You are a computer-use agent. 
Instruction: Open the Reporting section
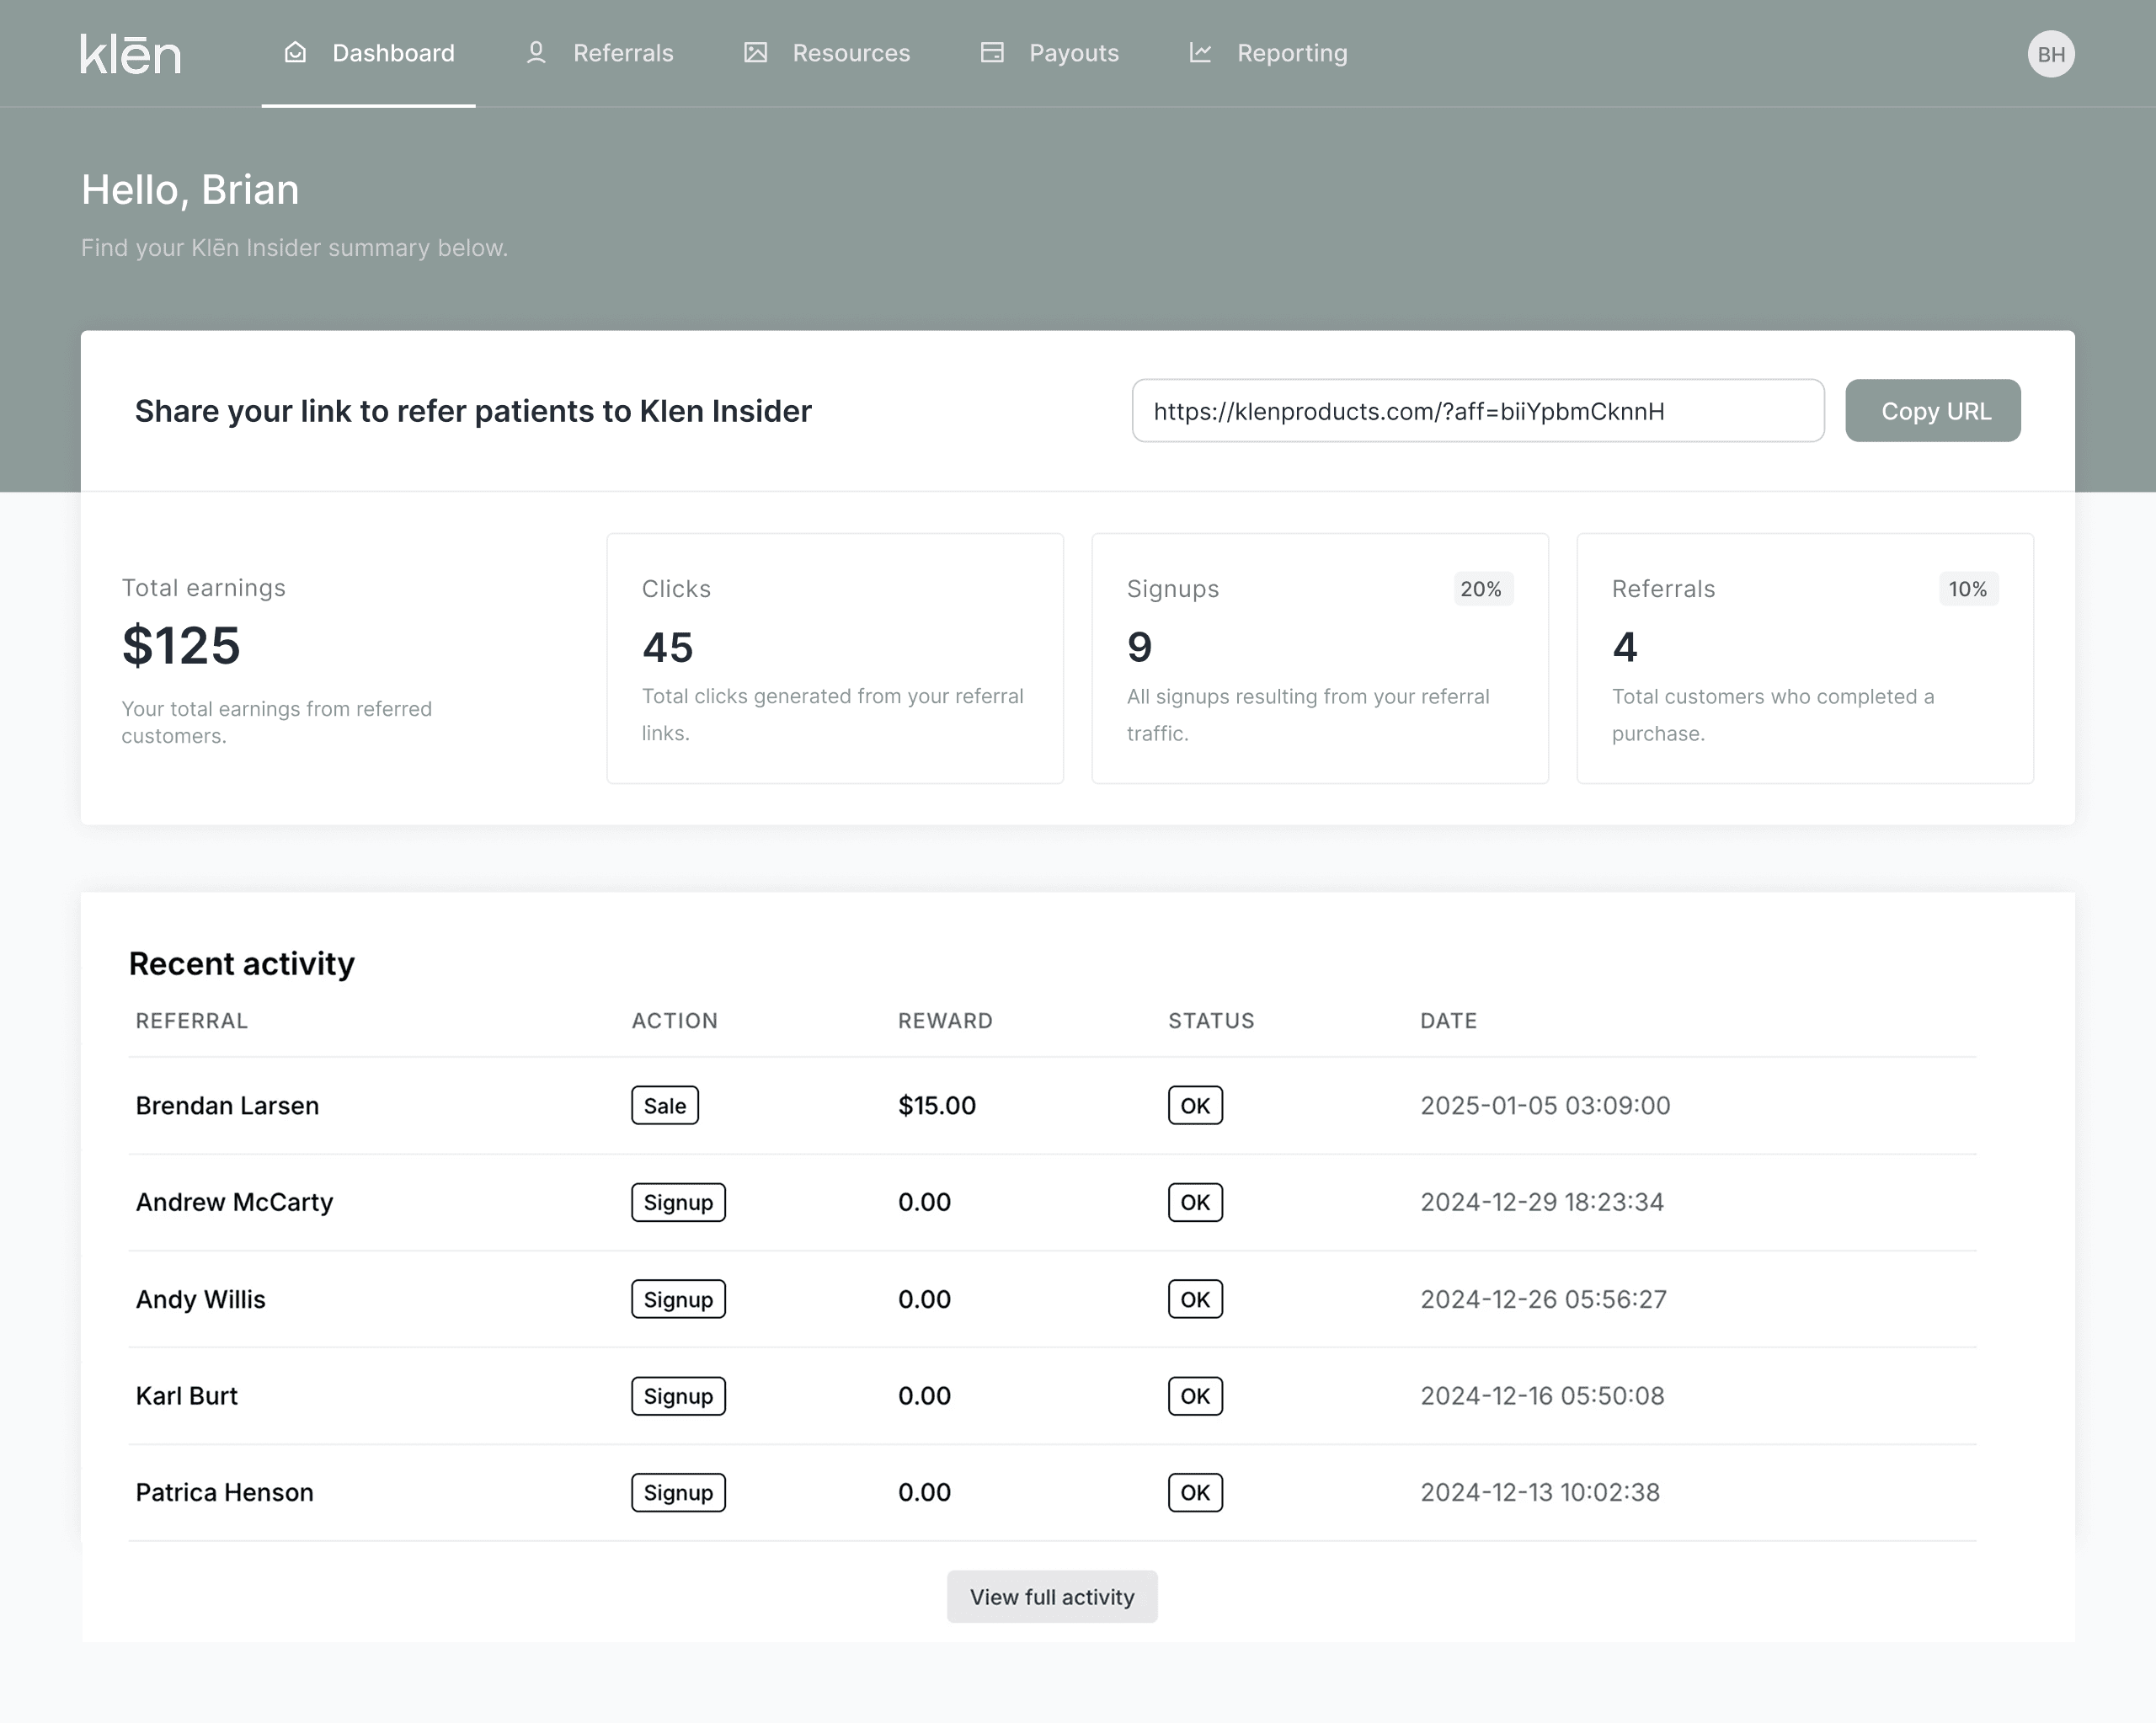(1292, 53)
